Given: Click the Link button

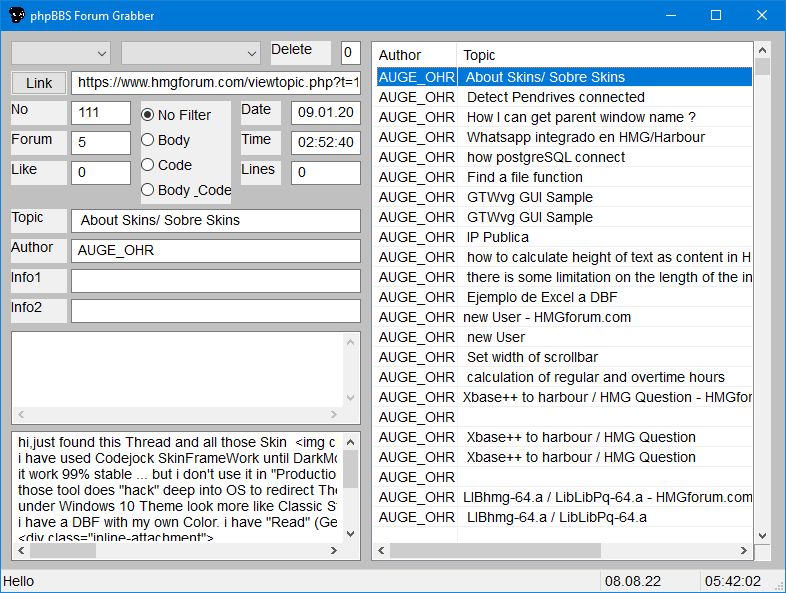Looking at the screenshot, I should (39, 83).
